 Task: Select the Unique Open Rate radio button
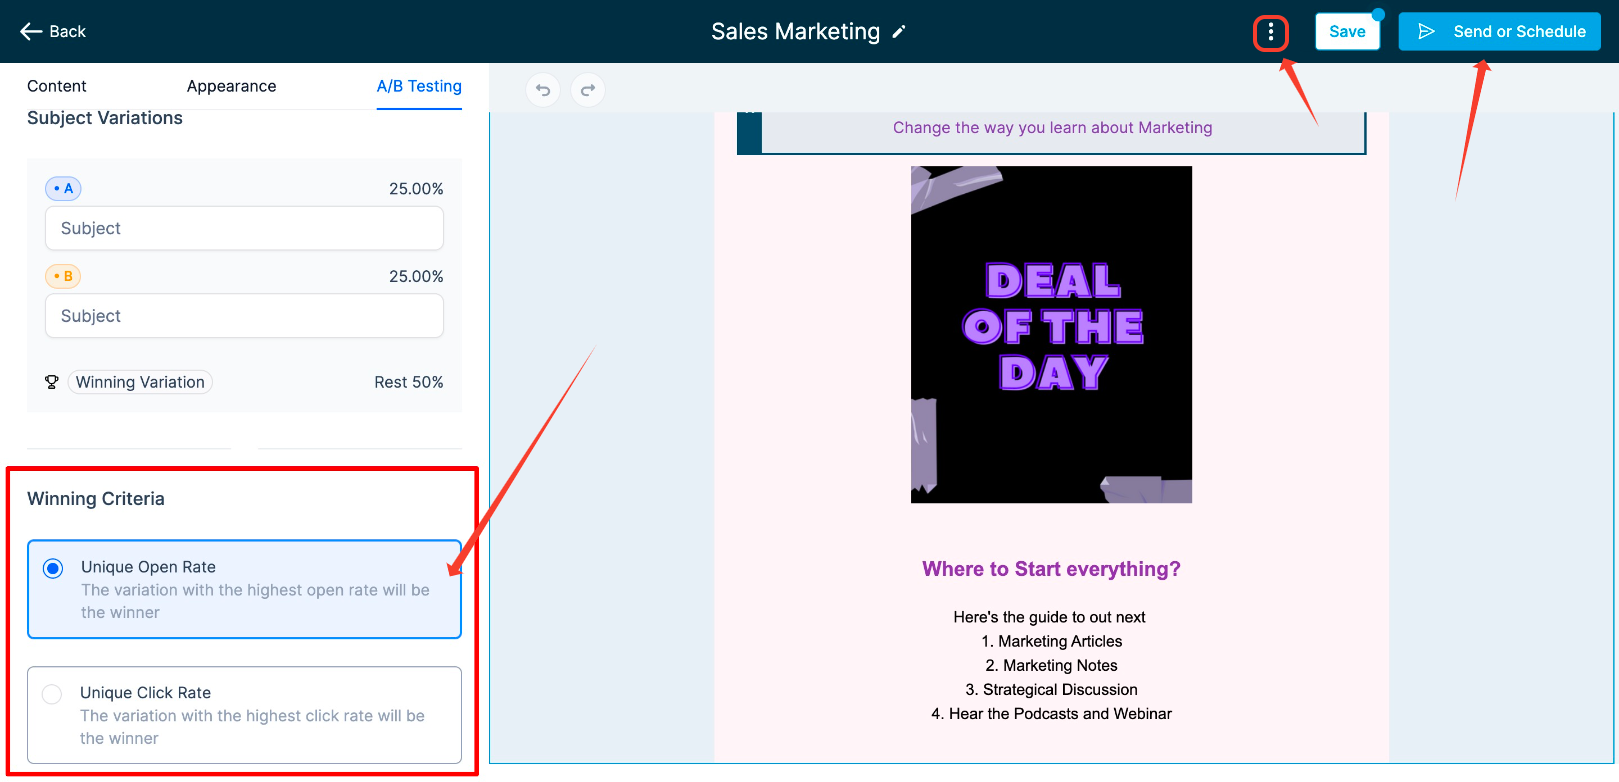click(53, 568)
